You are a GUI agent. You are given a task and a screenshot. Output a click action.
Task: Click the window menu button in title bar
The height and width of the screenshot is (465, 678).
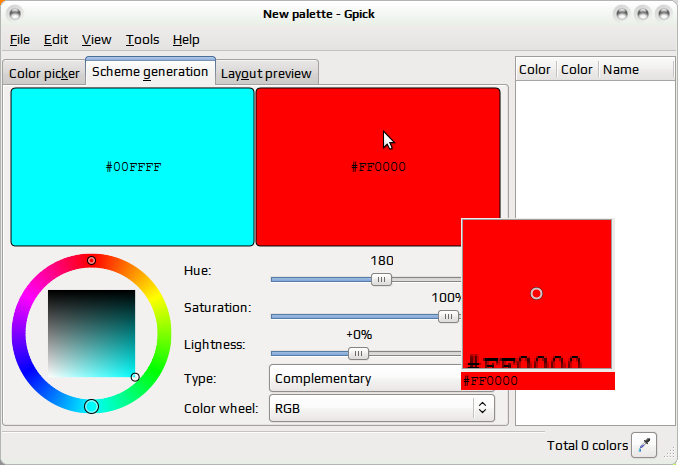15,13
